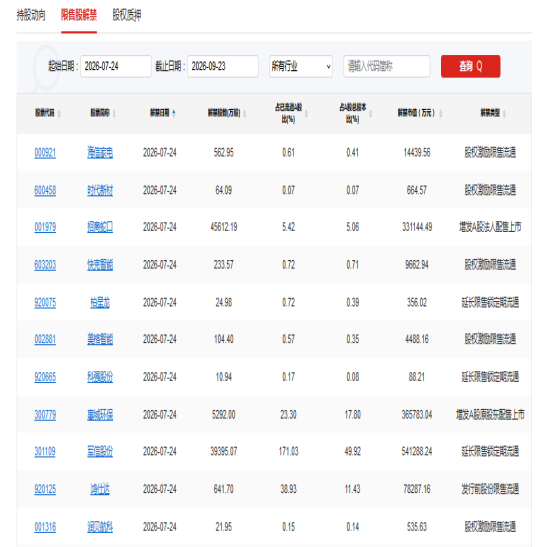This screenshot has width=548, height=547.
Task: Open stock code link 600458
Action: (45, 190)
